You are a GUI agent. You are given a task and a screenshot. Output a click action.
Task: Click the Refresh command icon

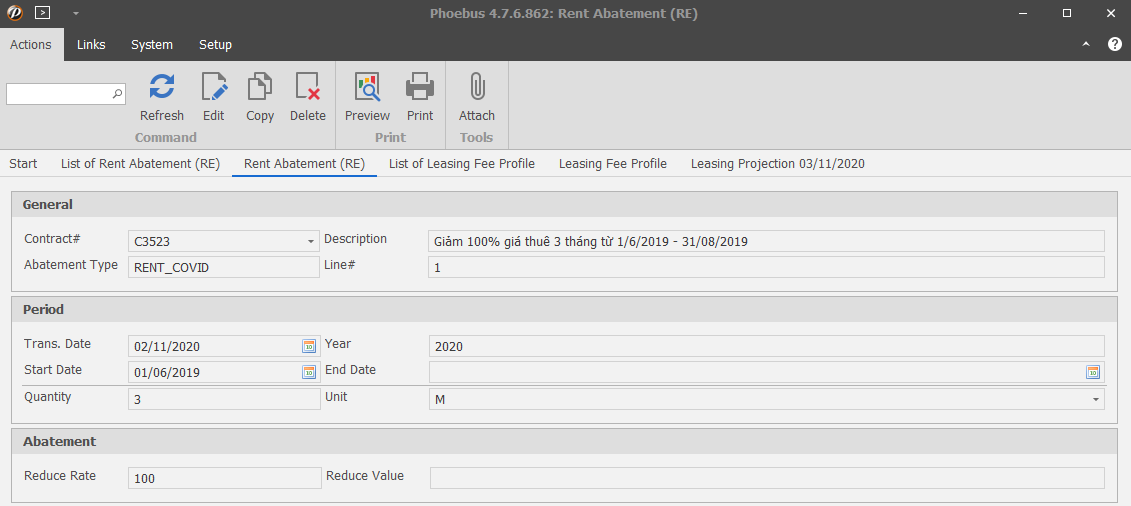[161, 88]
